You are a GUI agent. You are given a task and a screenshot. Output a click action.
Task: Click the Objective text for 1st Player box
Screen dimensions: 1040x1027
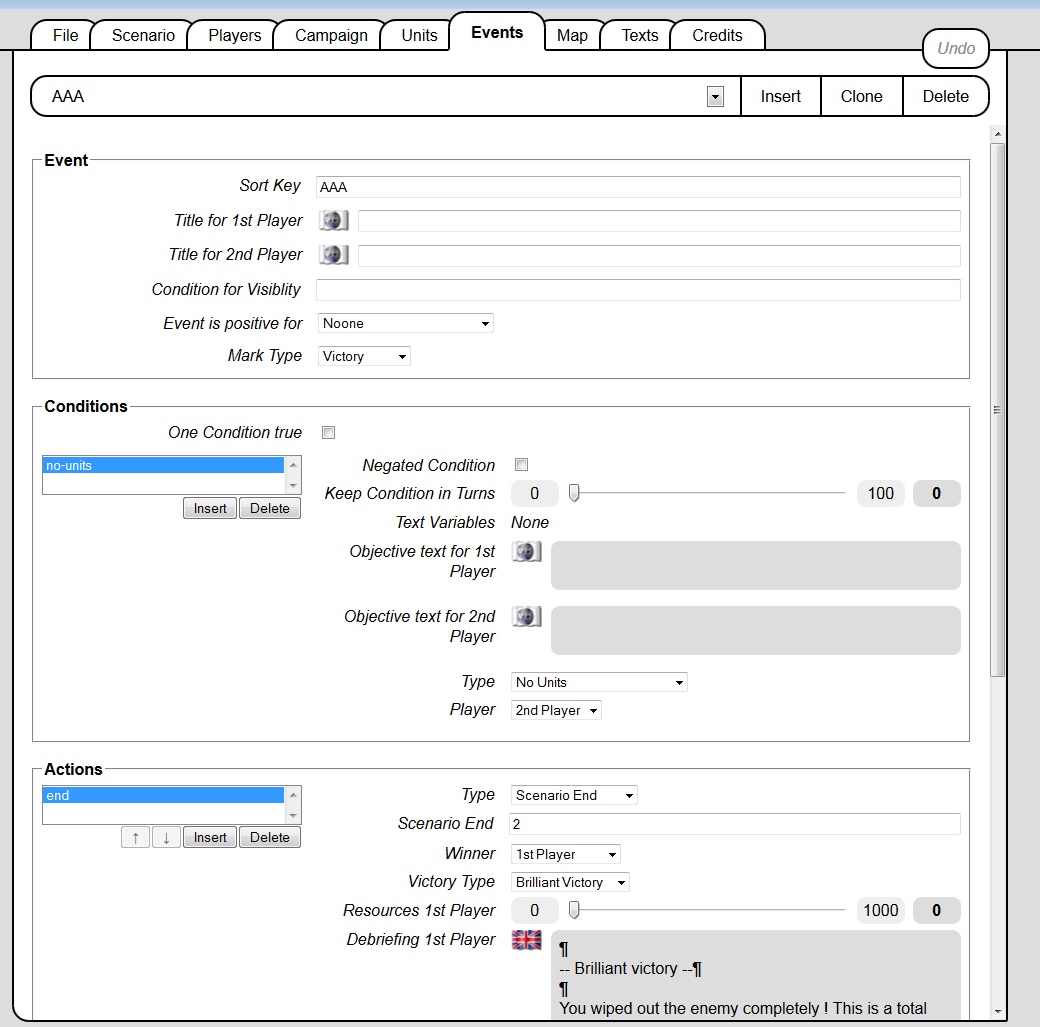tap(755, 565)
